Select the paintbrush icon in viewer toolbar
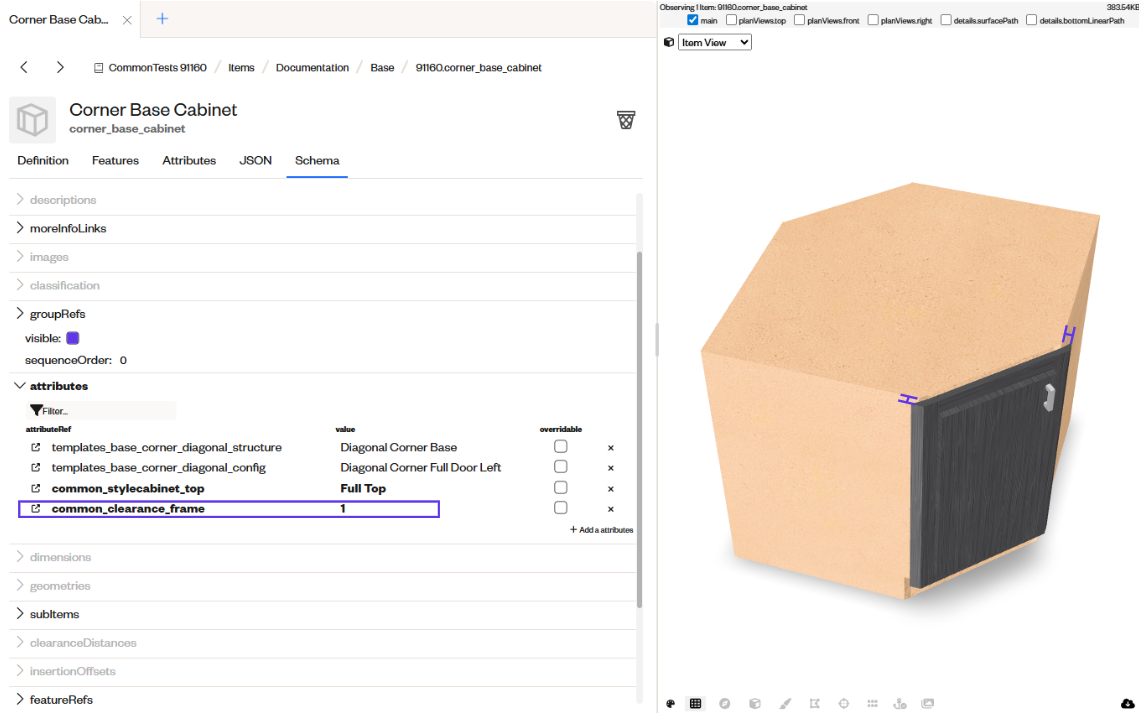The image size is (1139, 713). 785,704
